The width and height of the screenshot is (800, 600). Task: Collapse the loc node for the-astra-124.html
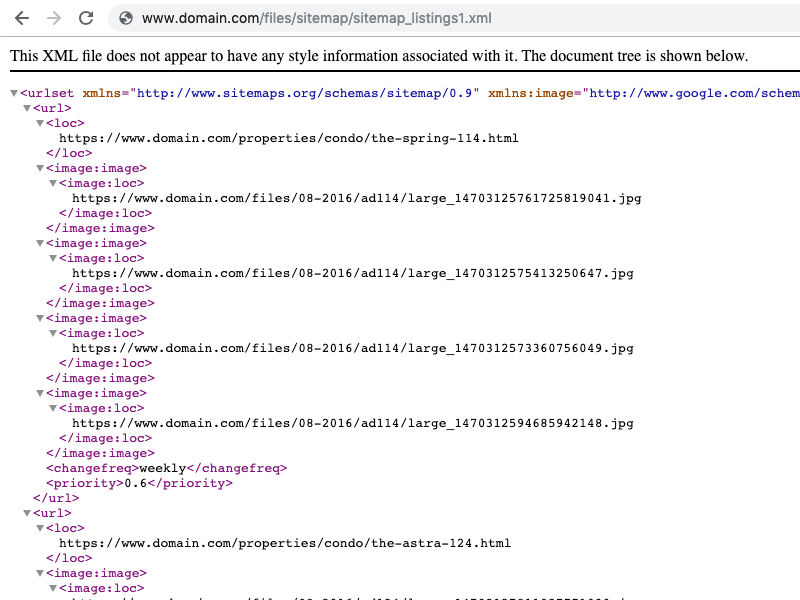pyautogui.click(x=40, y=529)
